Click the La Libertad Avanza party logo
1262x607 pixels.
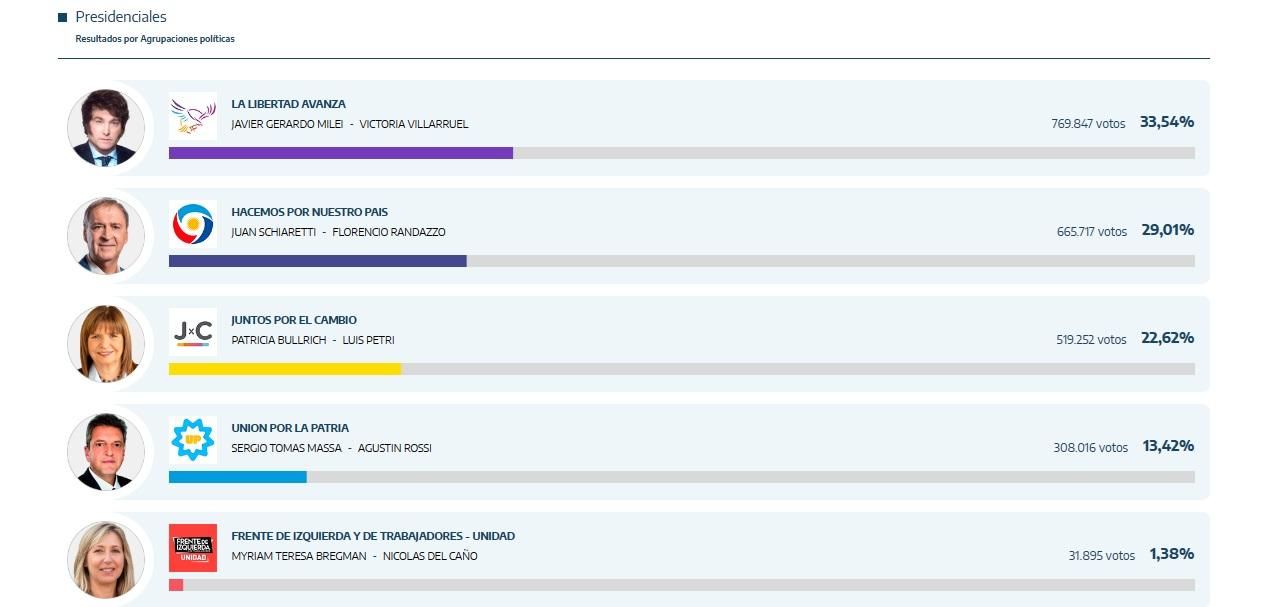tap(193, 115)
